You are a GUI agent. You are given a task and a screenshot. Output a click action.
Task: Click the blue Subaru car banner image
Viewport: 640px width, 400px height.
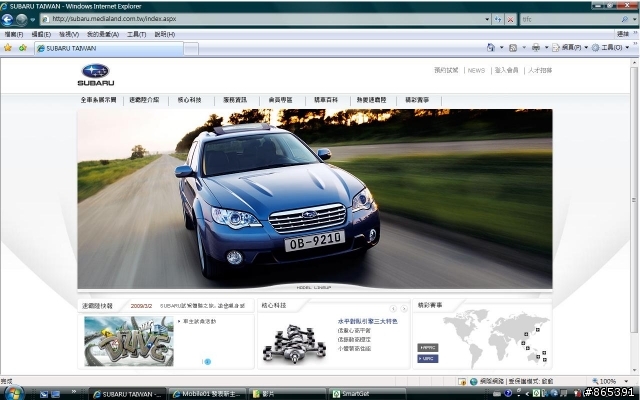[315, 199]
